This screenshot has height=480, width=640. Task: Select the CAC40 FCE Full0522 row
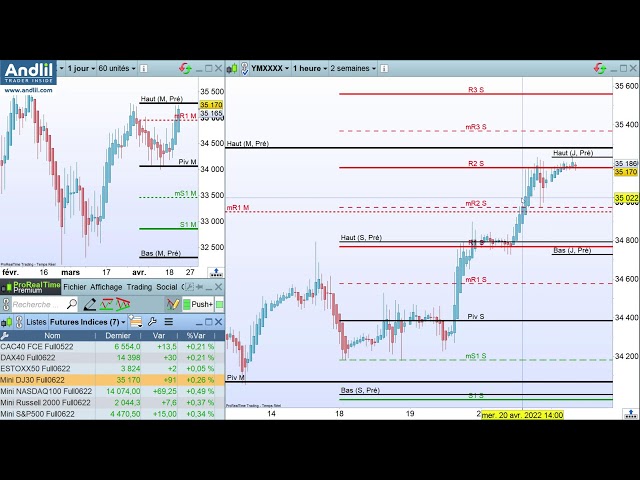(x=112, y=347)
